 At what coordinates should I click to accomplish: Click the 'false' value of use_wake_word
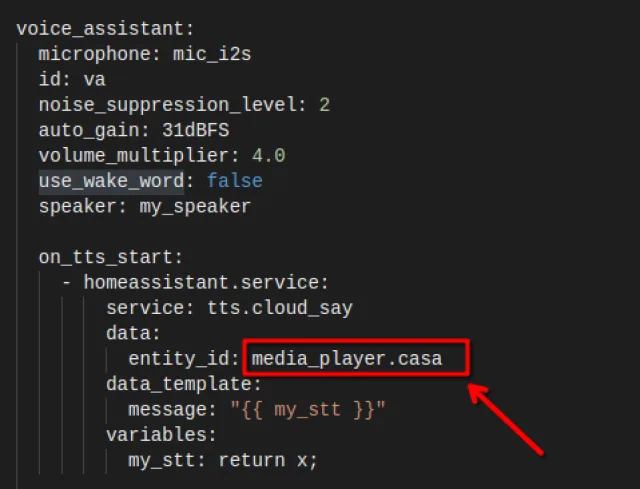click(234, 181)
